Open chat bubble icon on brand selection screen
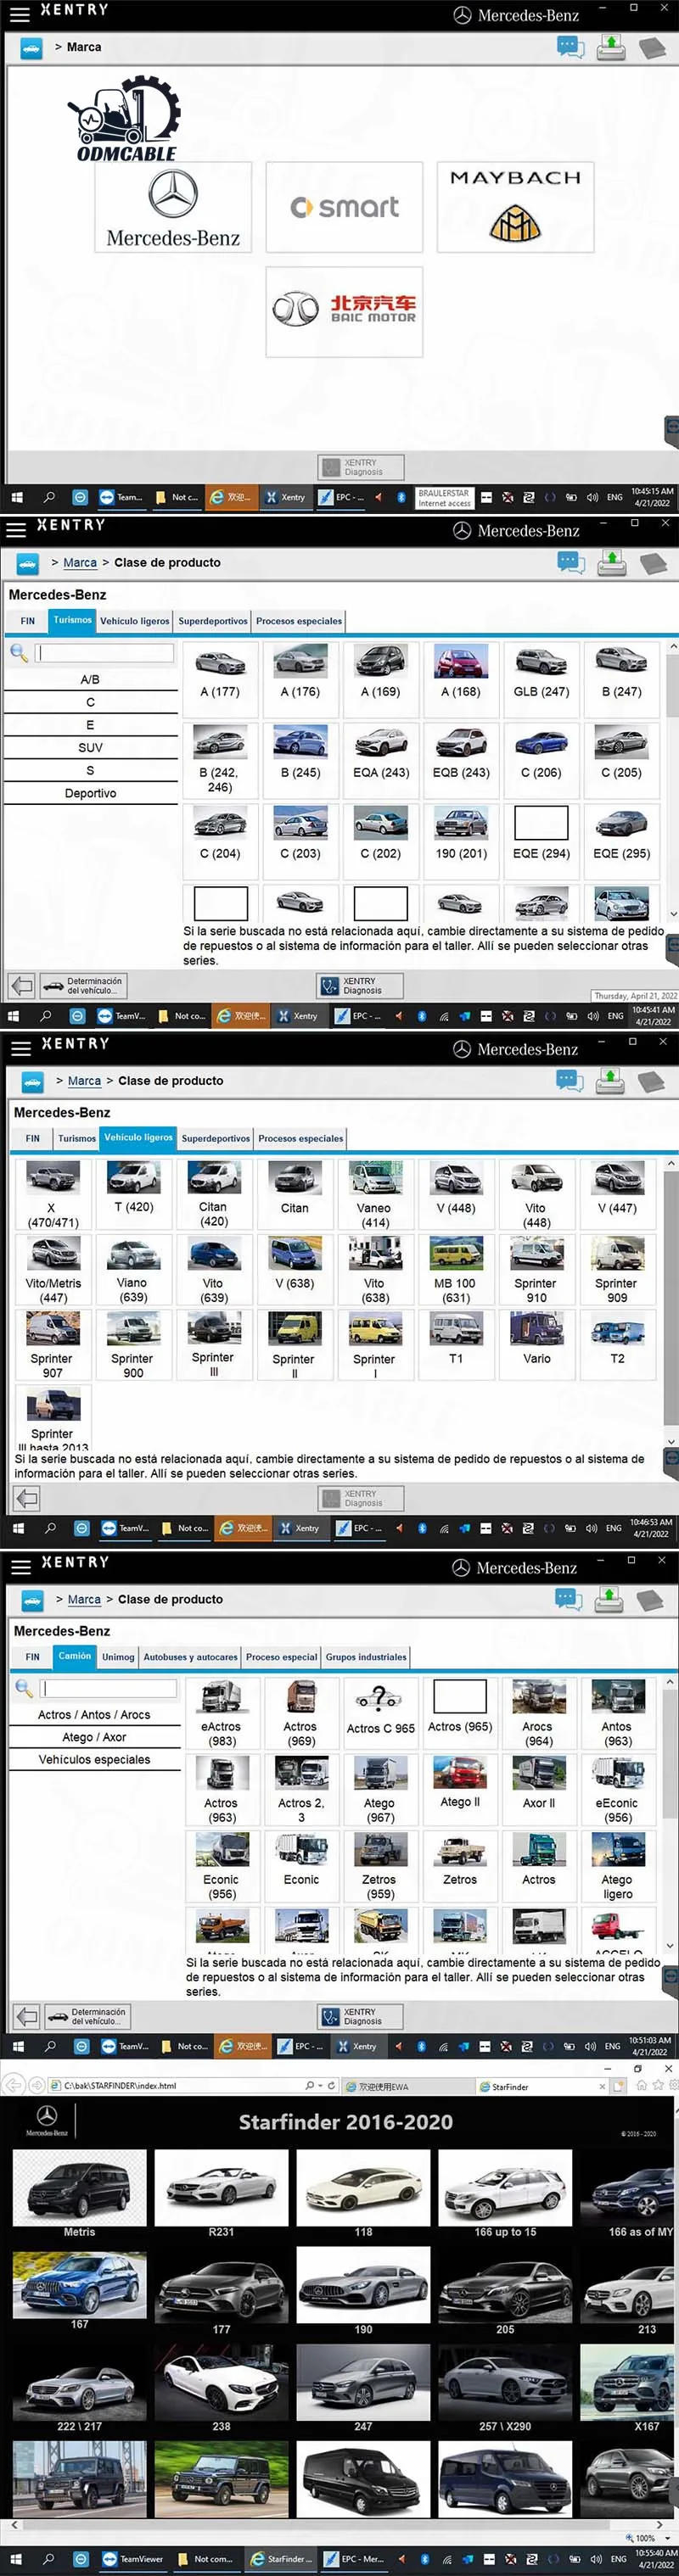Viewport: 679px width, 2576px height. click(570, 47)
